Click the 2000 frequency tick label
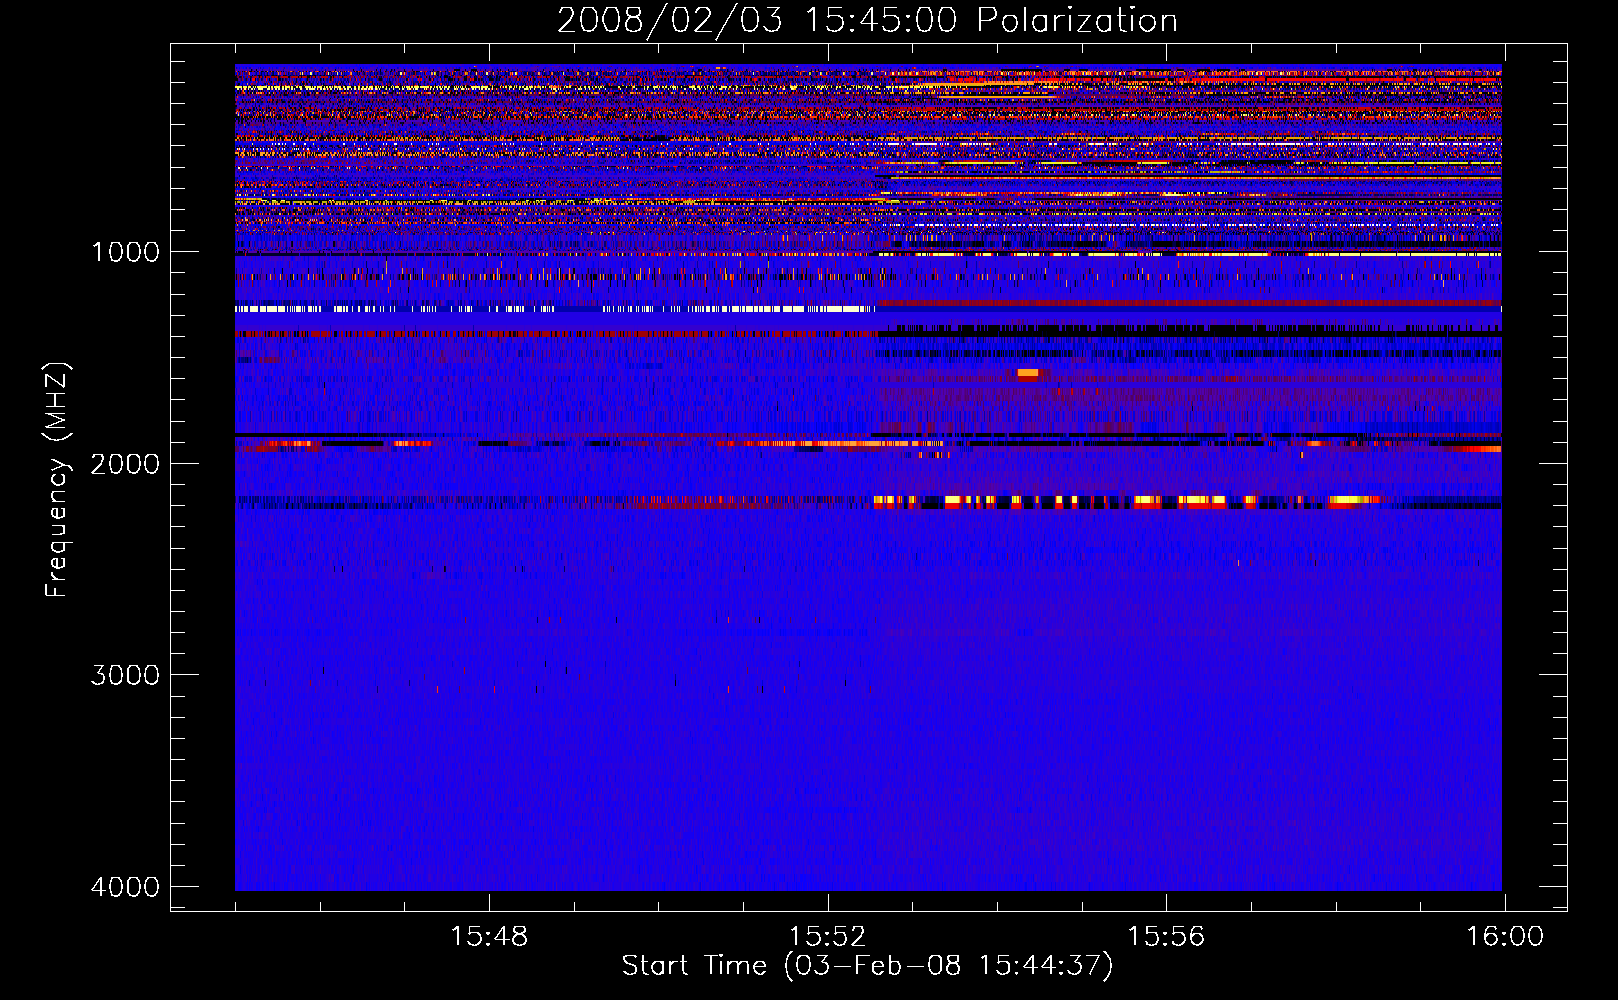The image size is (1618, 1000). 125,463
